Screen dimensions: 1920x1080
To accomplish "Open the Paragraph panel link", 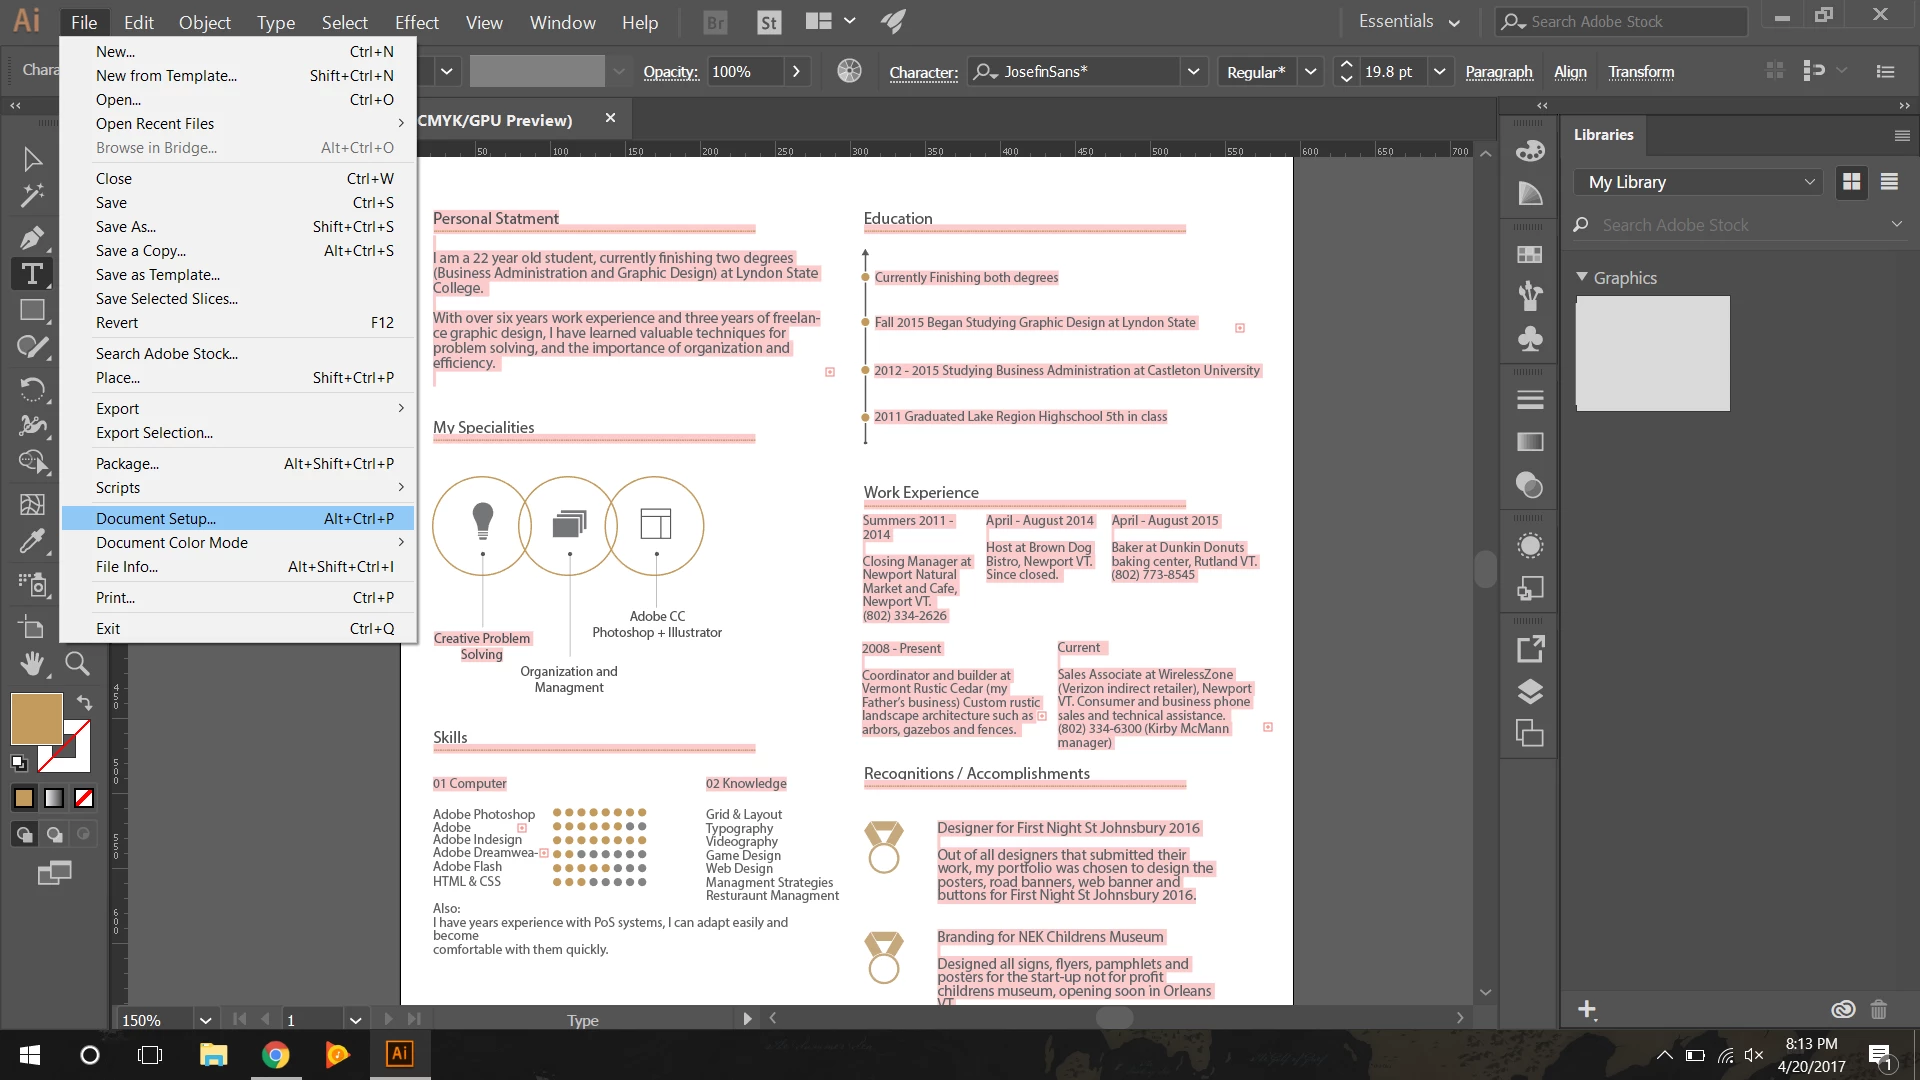I will coord(1498,72).
